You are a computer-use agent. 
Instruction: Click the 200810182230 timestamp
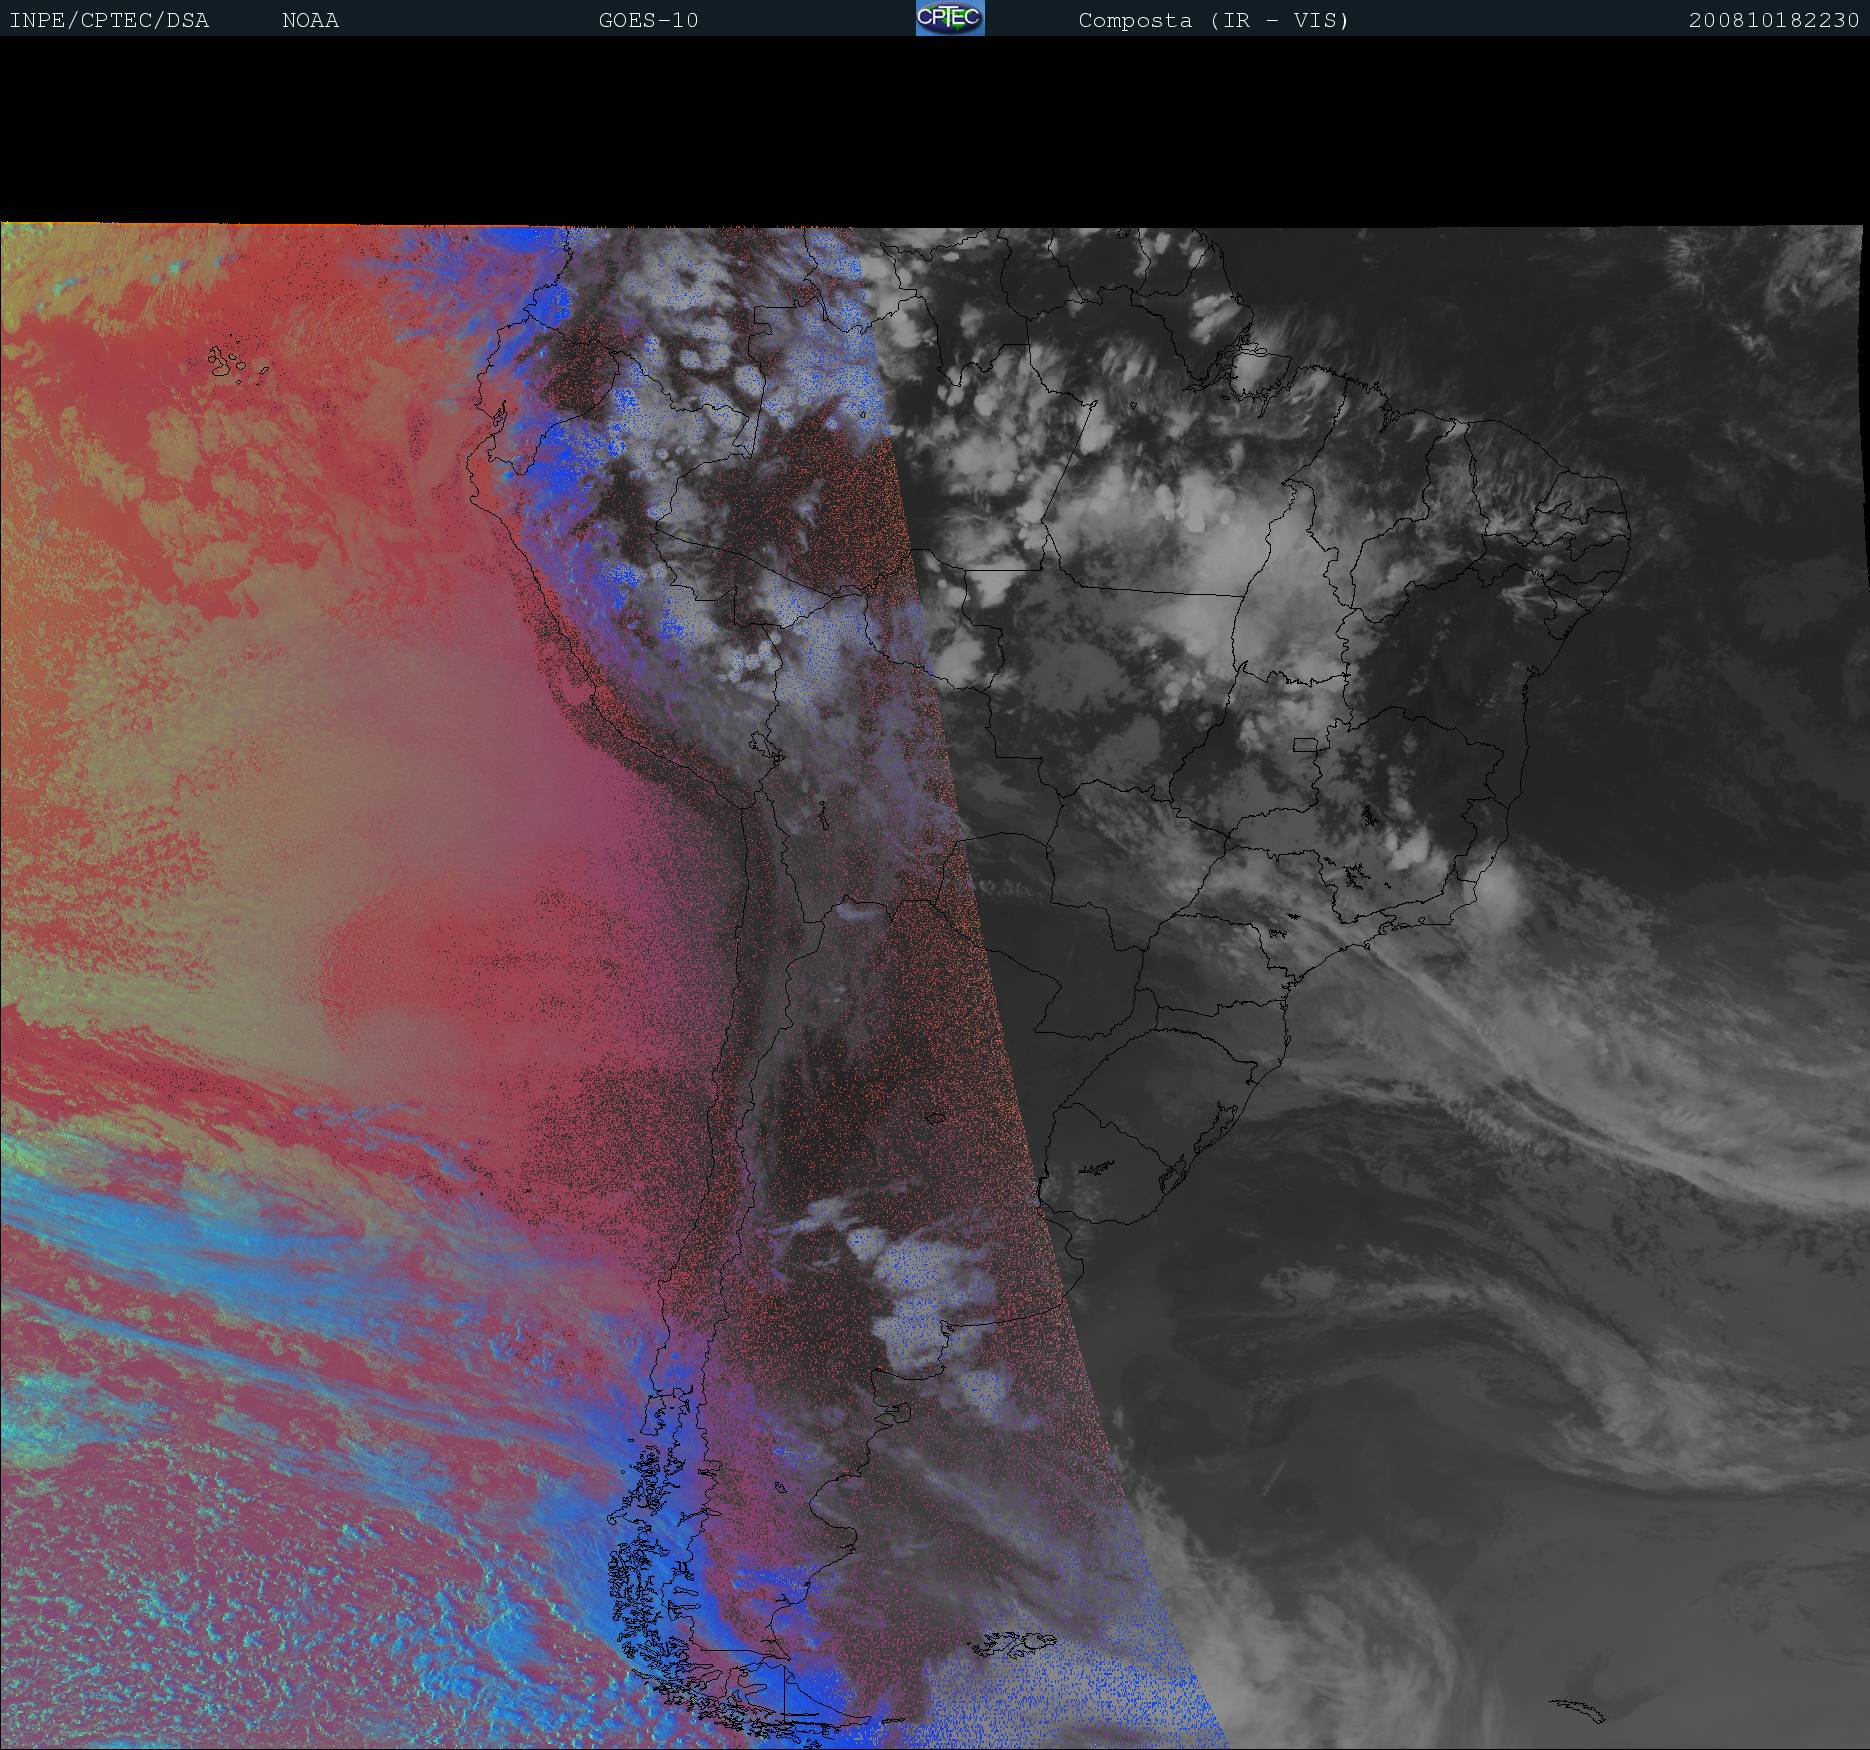tap(1773, 21)
